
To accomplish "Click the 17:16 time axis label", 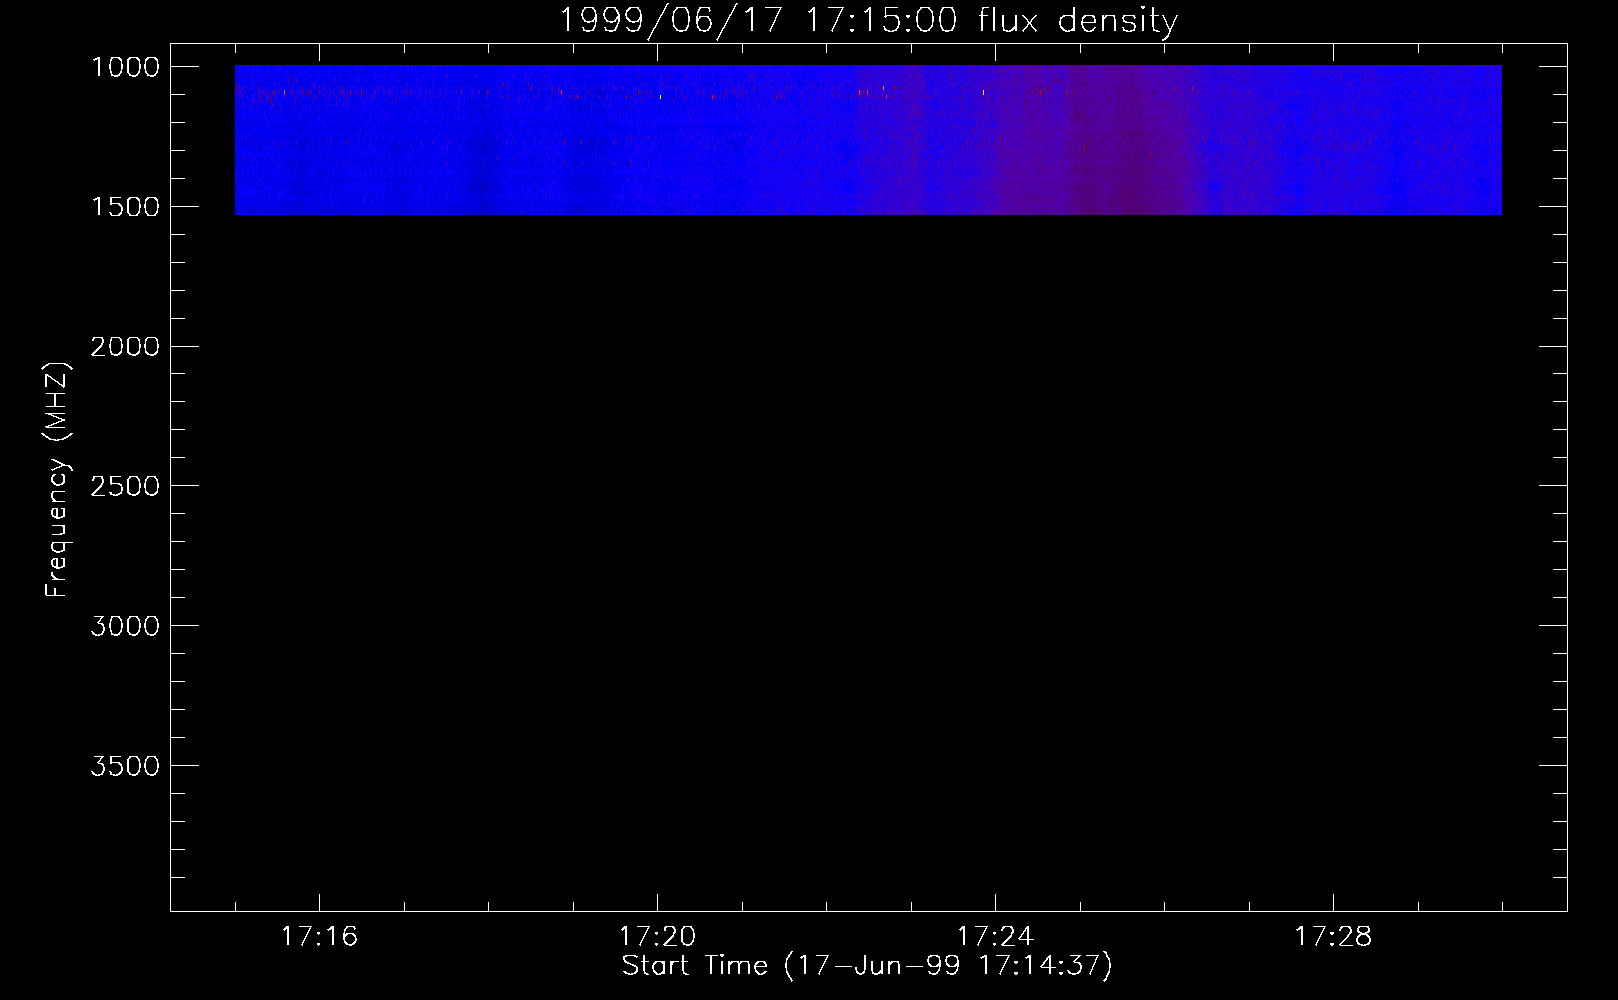I will [319, 937].
